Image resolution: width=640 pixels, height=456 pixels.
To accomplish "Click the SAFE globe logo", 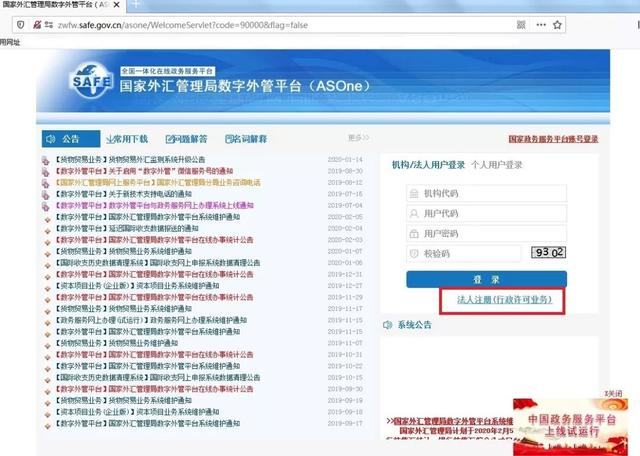I will click(91, 80).
